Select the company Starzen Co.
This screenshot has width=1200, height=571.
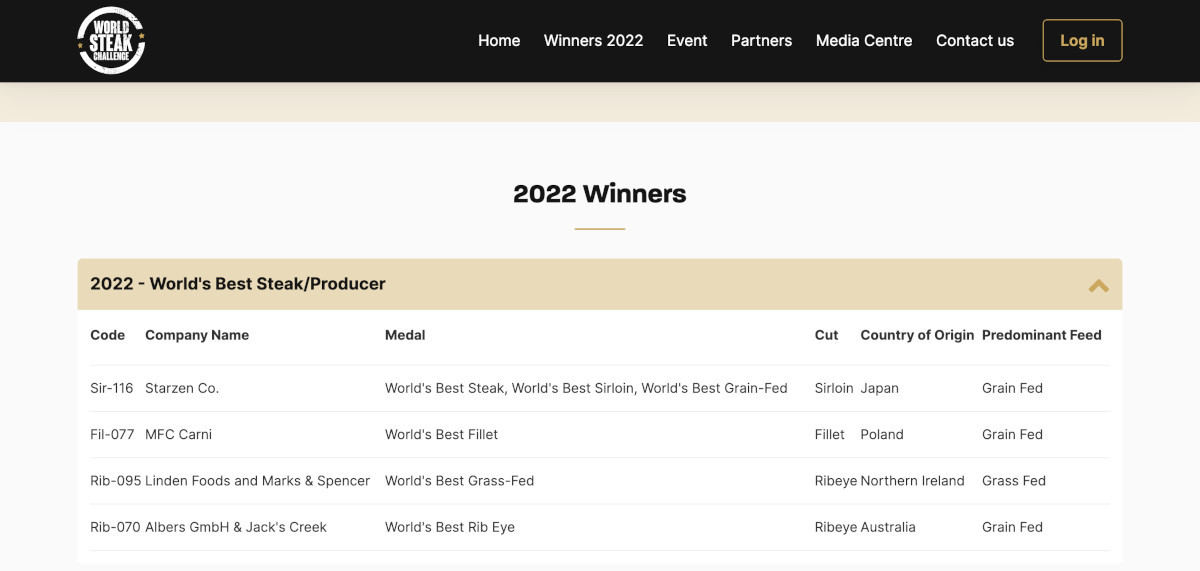[x=182, y=388]
